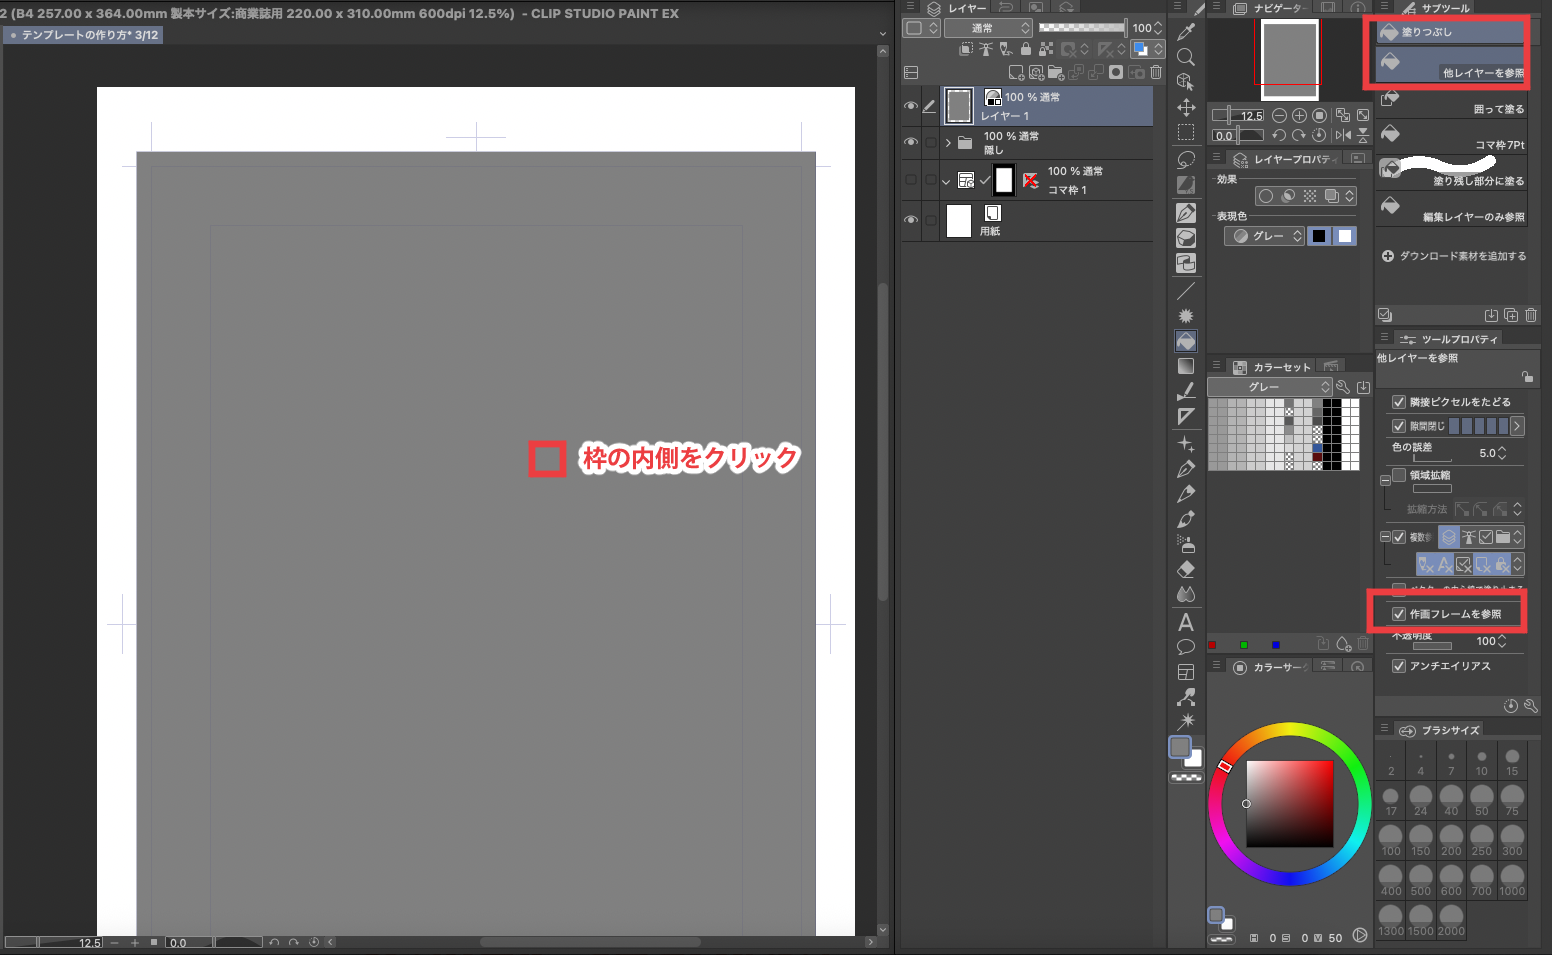Click the Move Layer tool icon
This screenshot has width=1552, height=955.
click(x=1186, y=107)
